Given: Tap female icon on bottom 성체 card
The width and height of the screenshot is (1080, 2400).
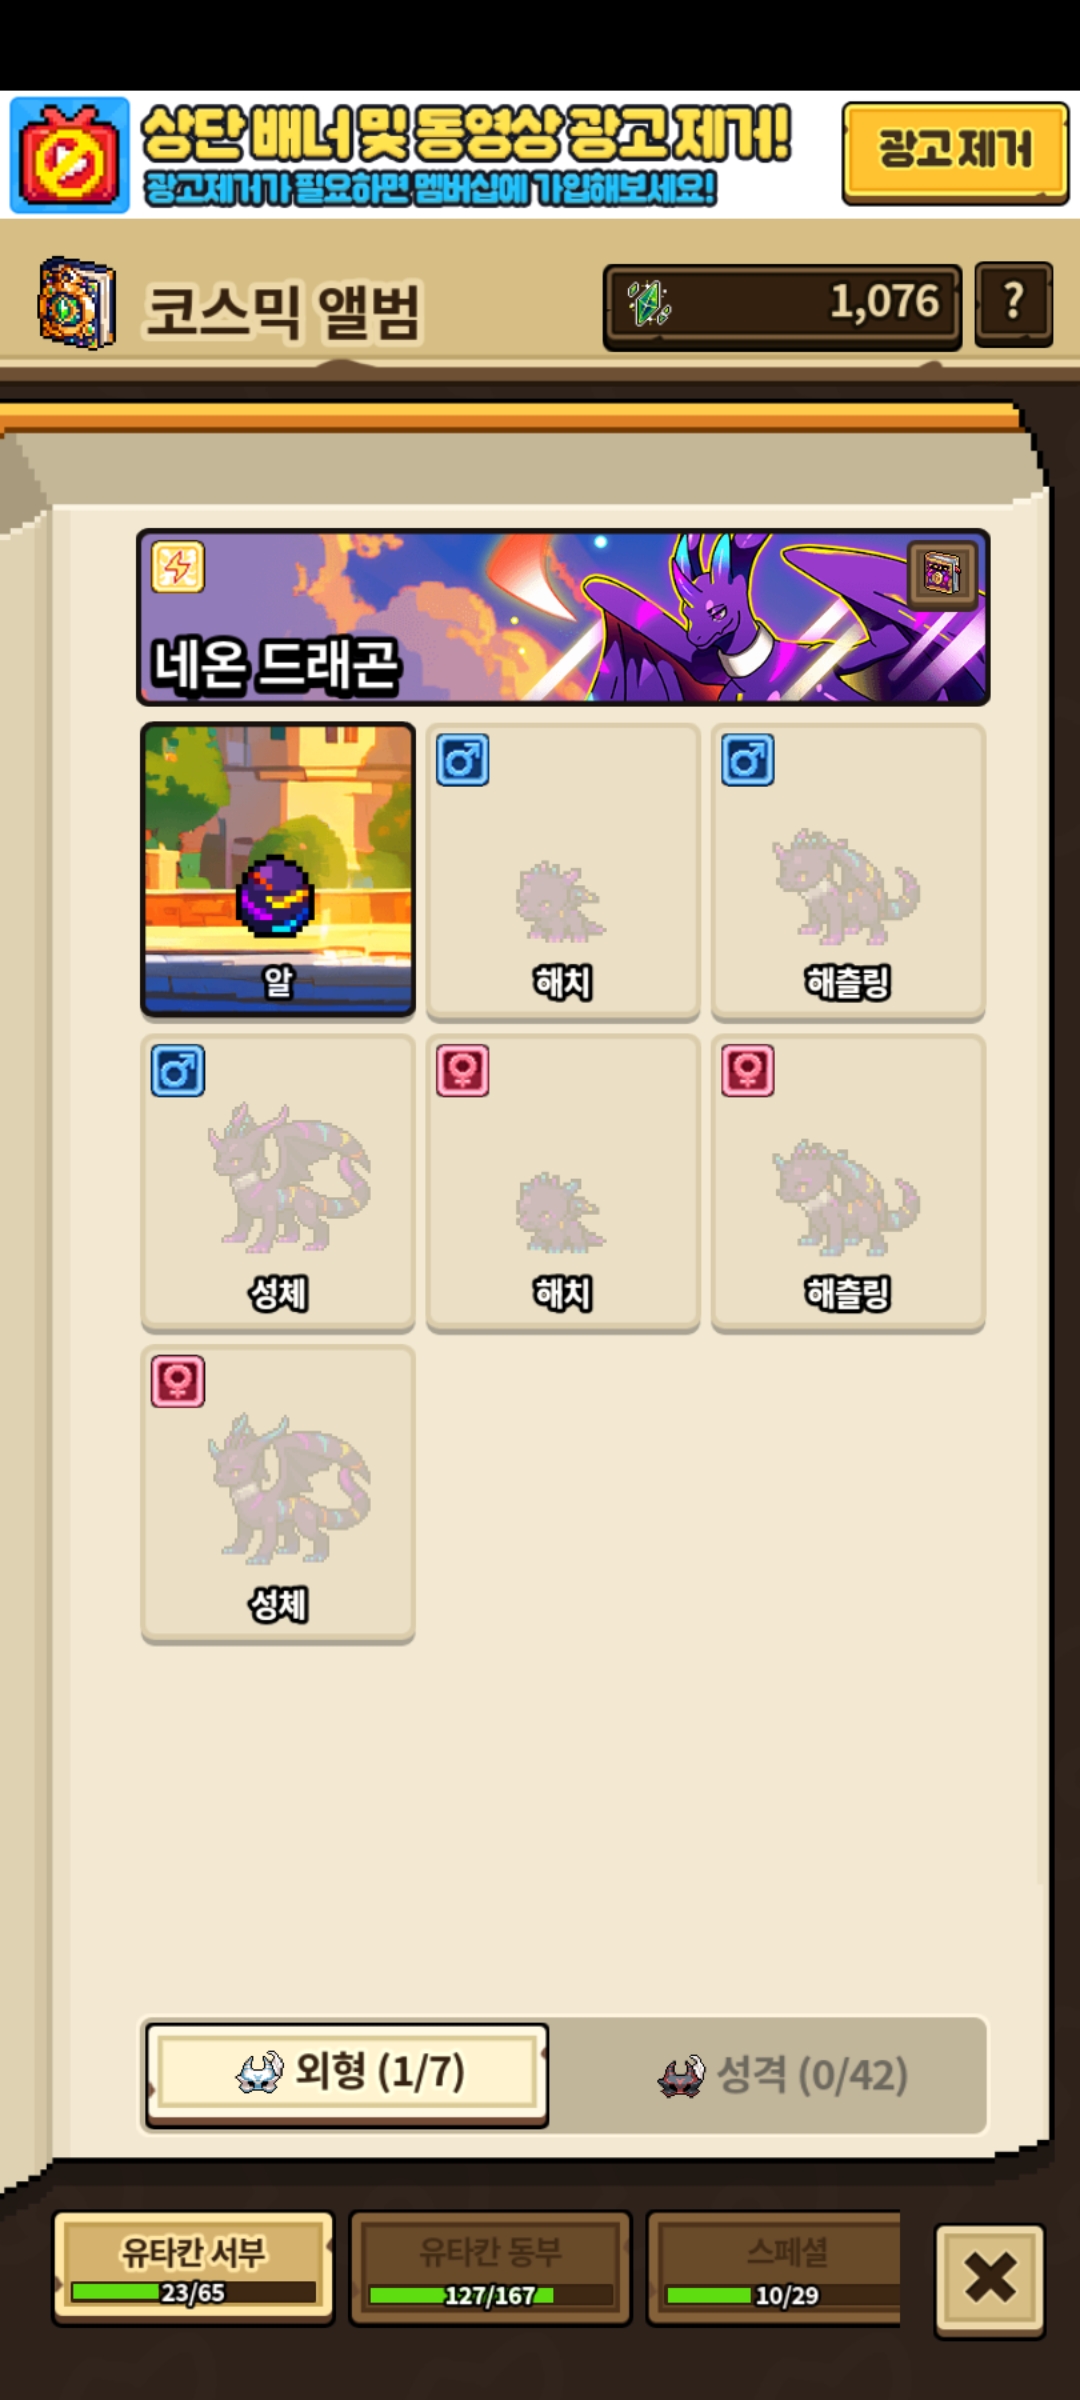Looking at the screenshot, I should pyautogui.click(x=178, y=1381).
